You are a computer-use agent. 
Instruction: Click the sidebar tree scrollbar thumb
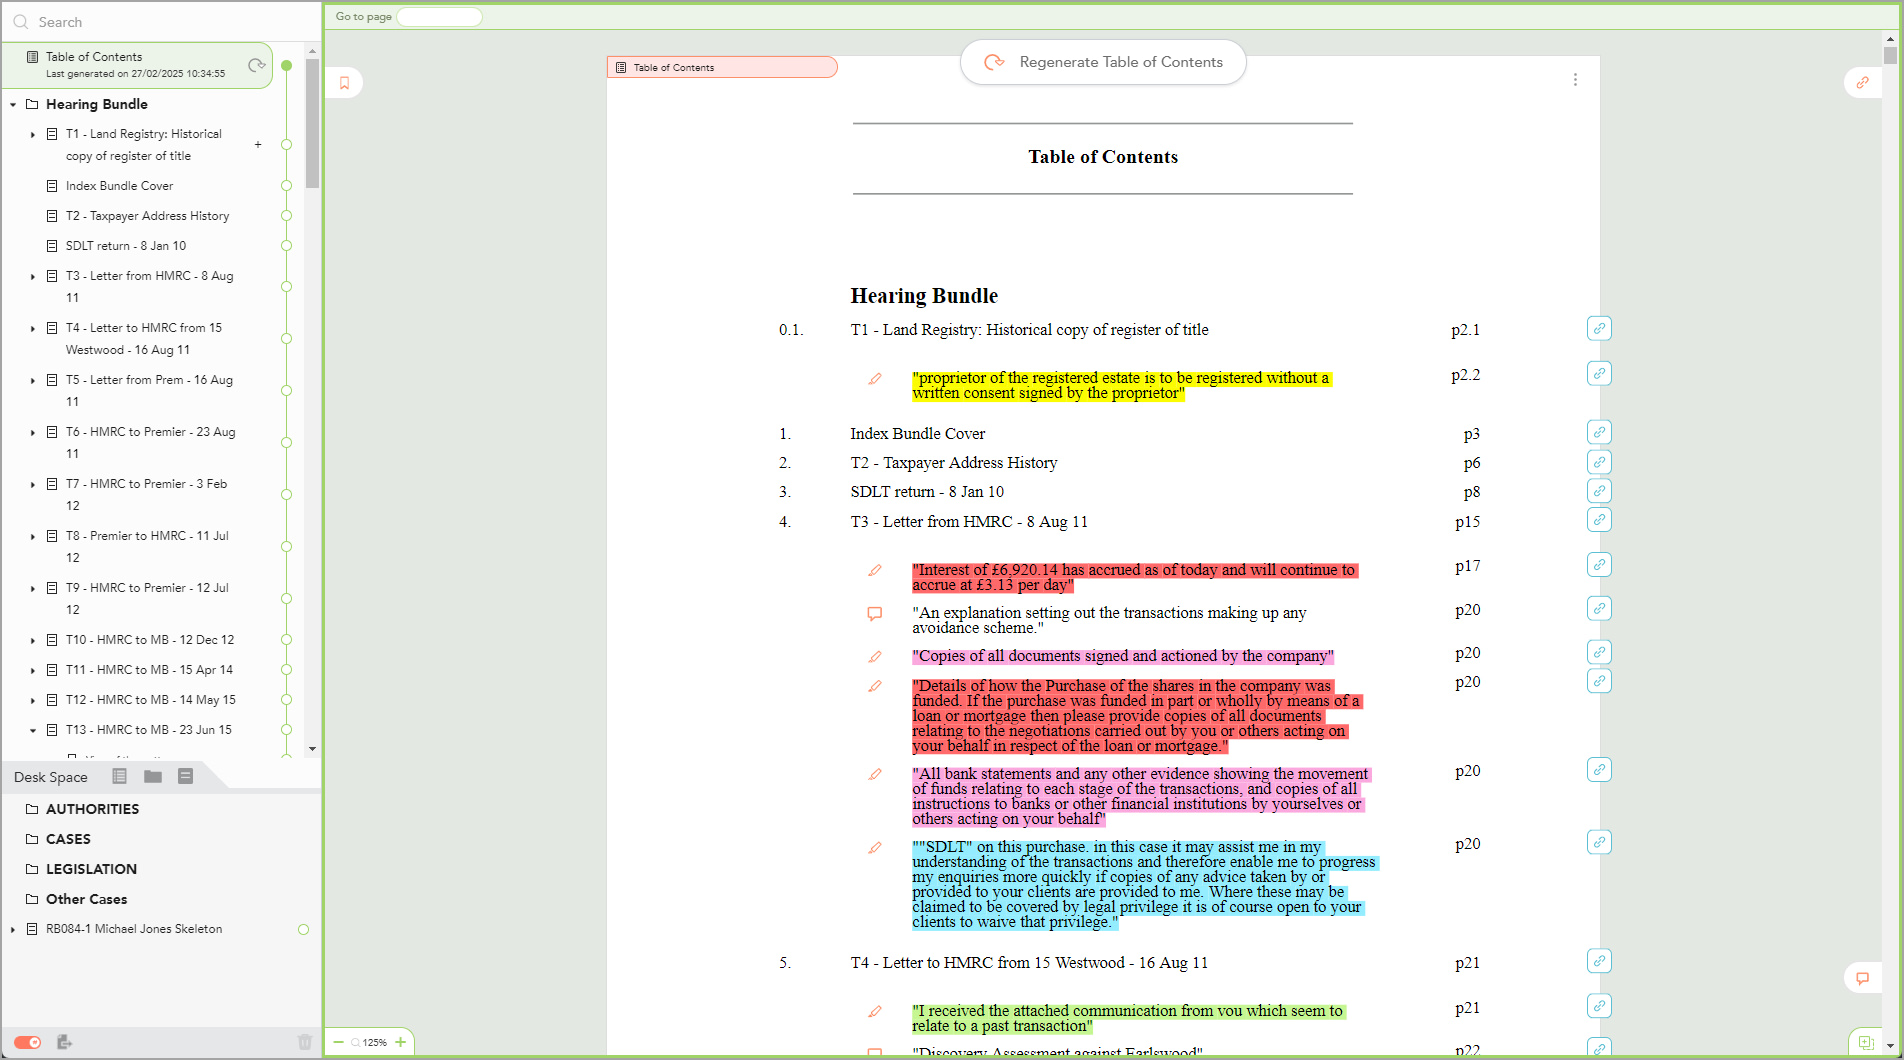click(x=313, y=123)
